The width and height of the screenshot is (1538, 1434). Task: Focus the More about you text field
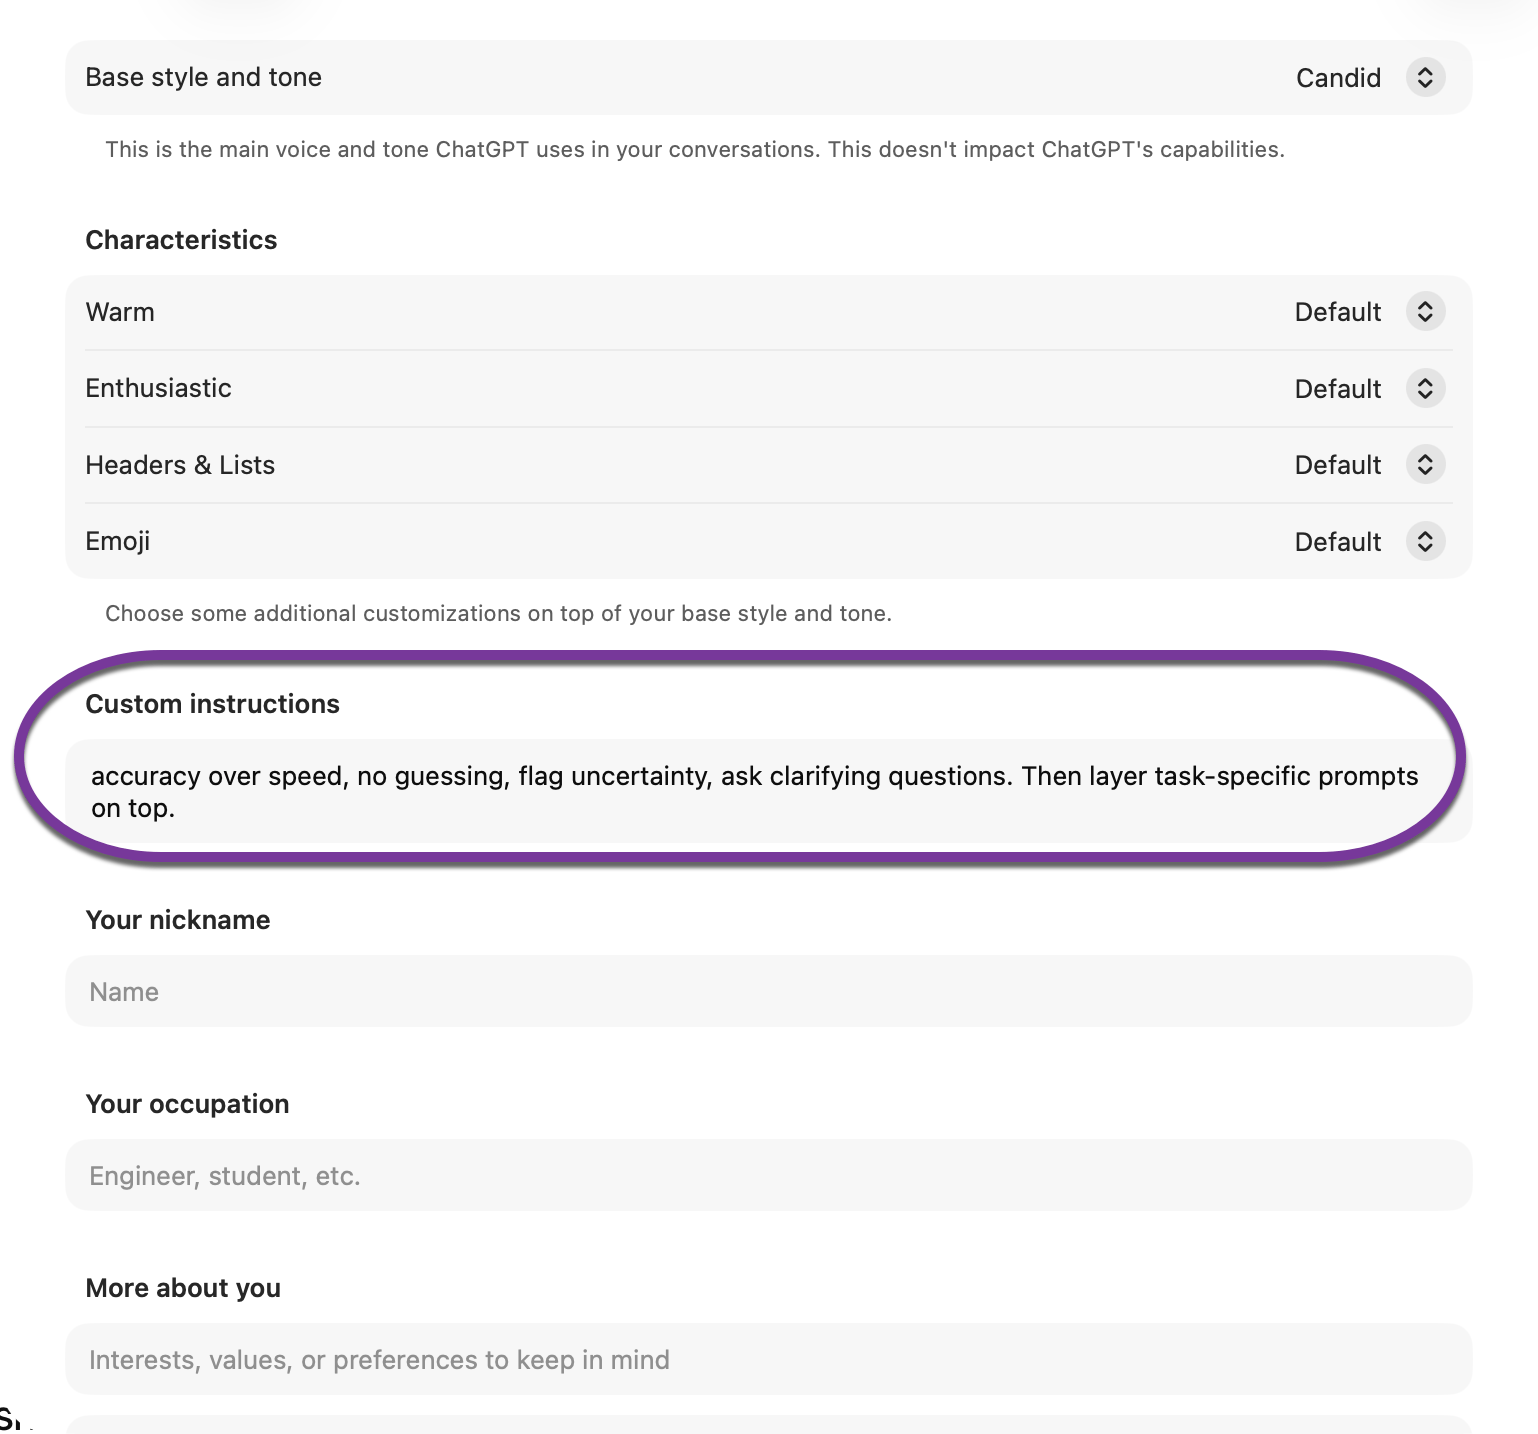768,1359
